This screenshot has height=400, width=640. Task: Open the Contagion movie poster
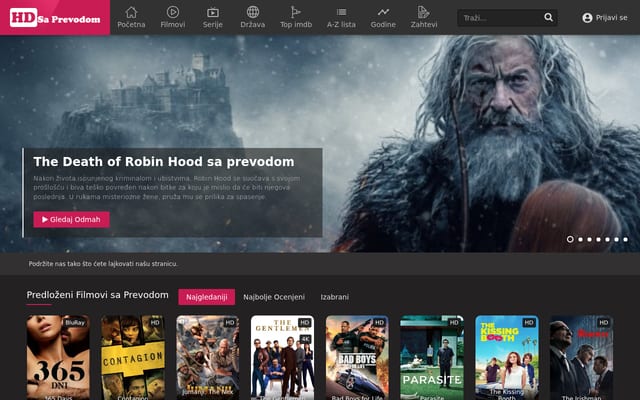pos(133,358)
